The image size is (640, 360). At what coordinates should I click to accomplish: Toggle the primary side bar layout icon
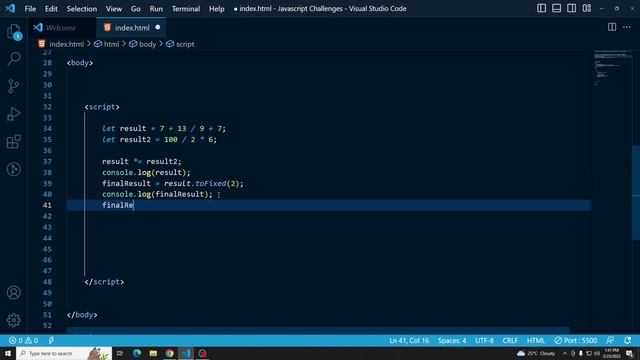(541, 8)
